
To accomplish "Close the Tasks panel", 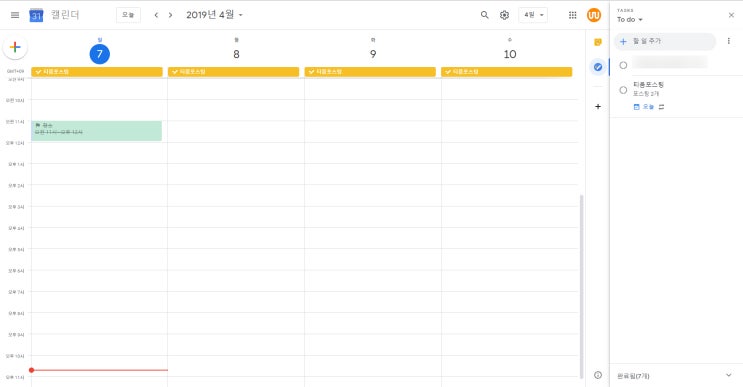I will pos(731,15).
